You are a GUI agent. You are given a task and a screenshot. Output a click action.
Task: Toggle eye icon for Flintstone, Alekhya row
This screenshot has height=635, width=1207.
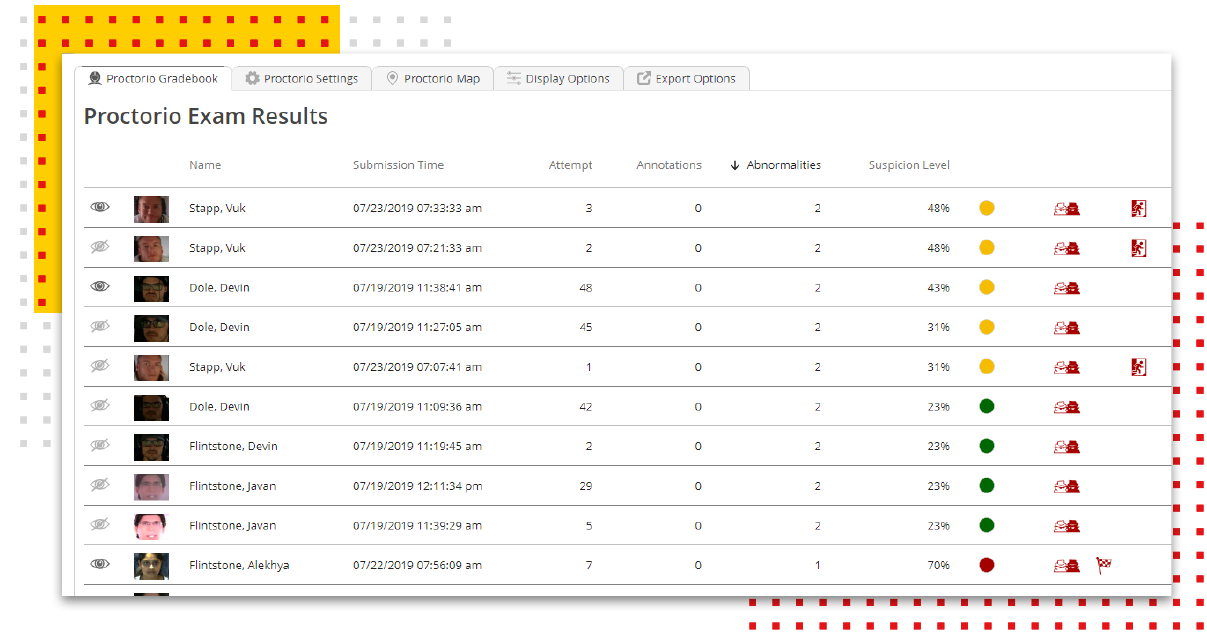100,564
